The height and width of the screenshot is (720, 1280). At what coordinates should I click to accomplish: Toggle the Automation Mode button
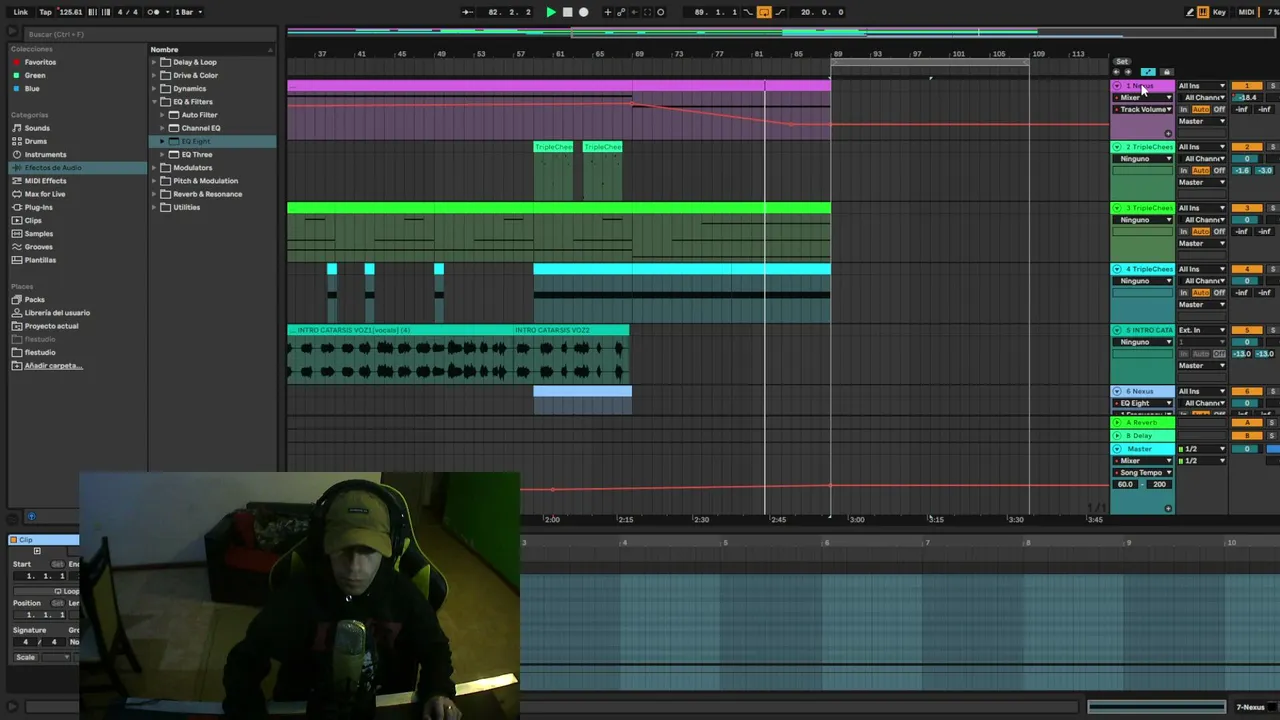click(x=1148, y=72)
